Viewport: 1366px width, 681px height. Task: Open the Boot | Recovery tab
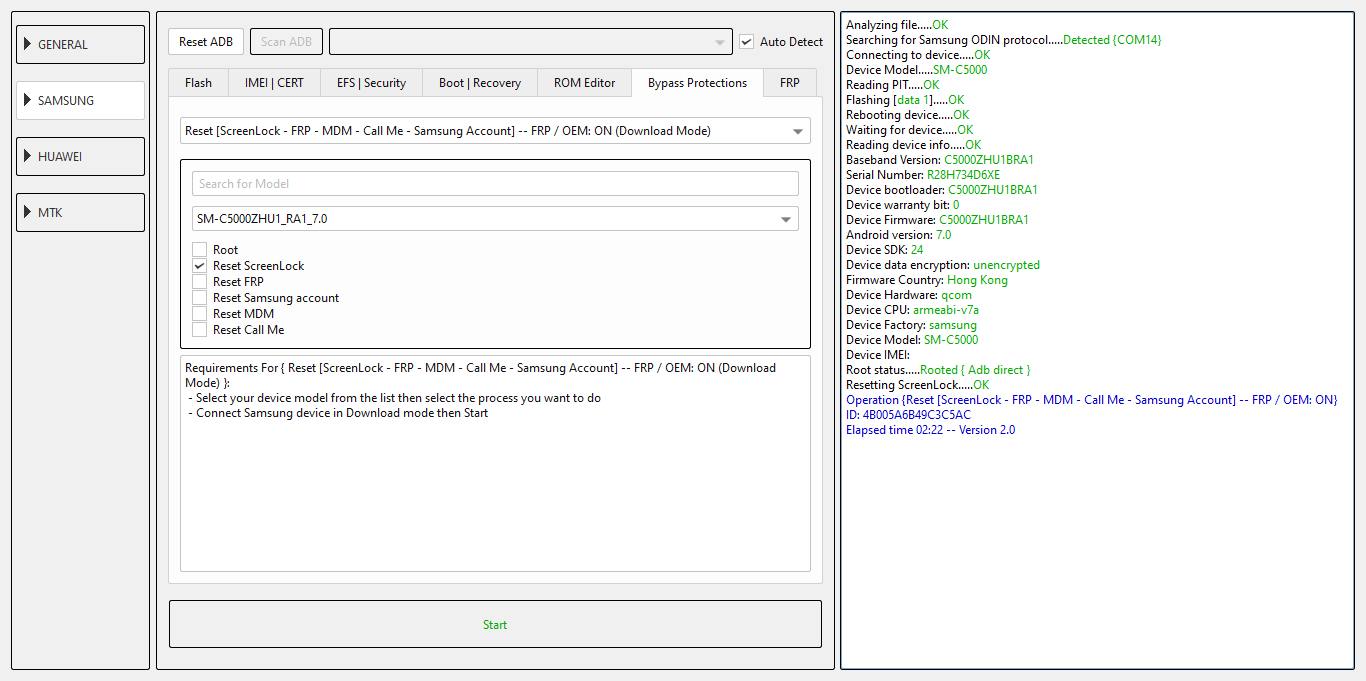[x=480, y=83]
